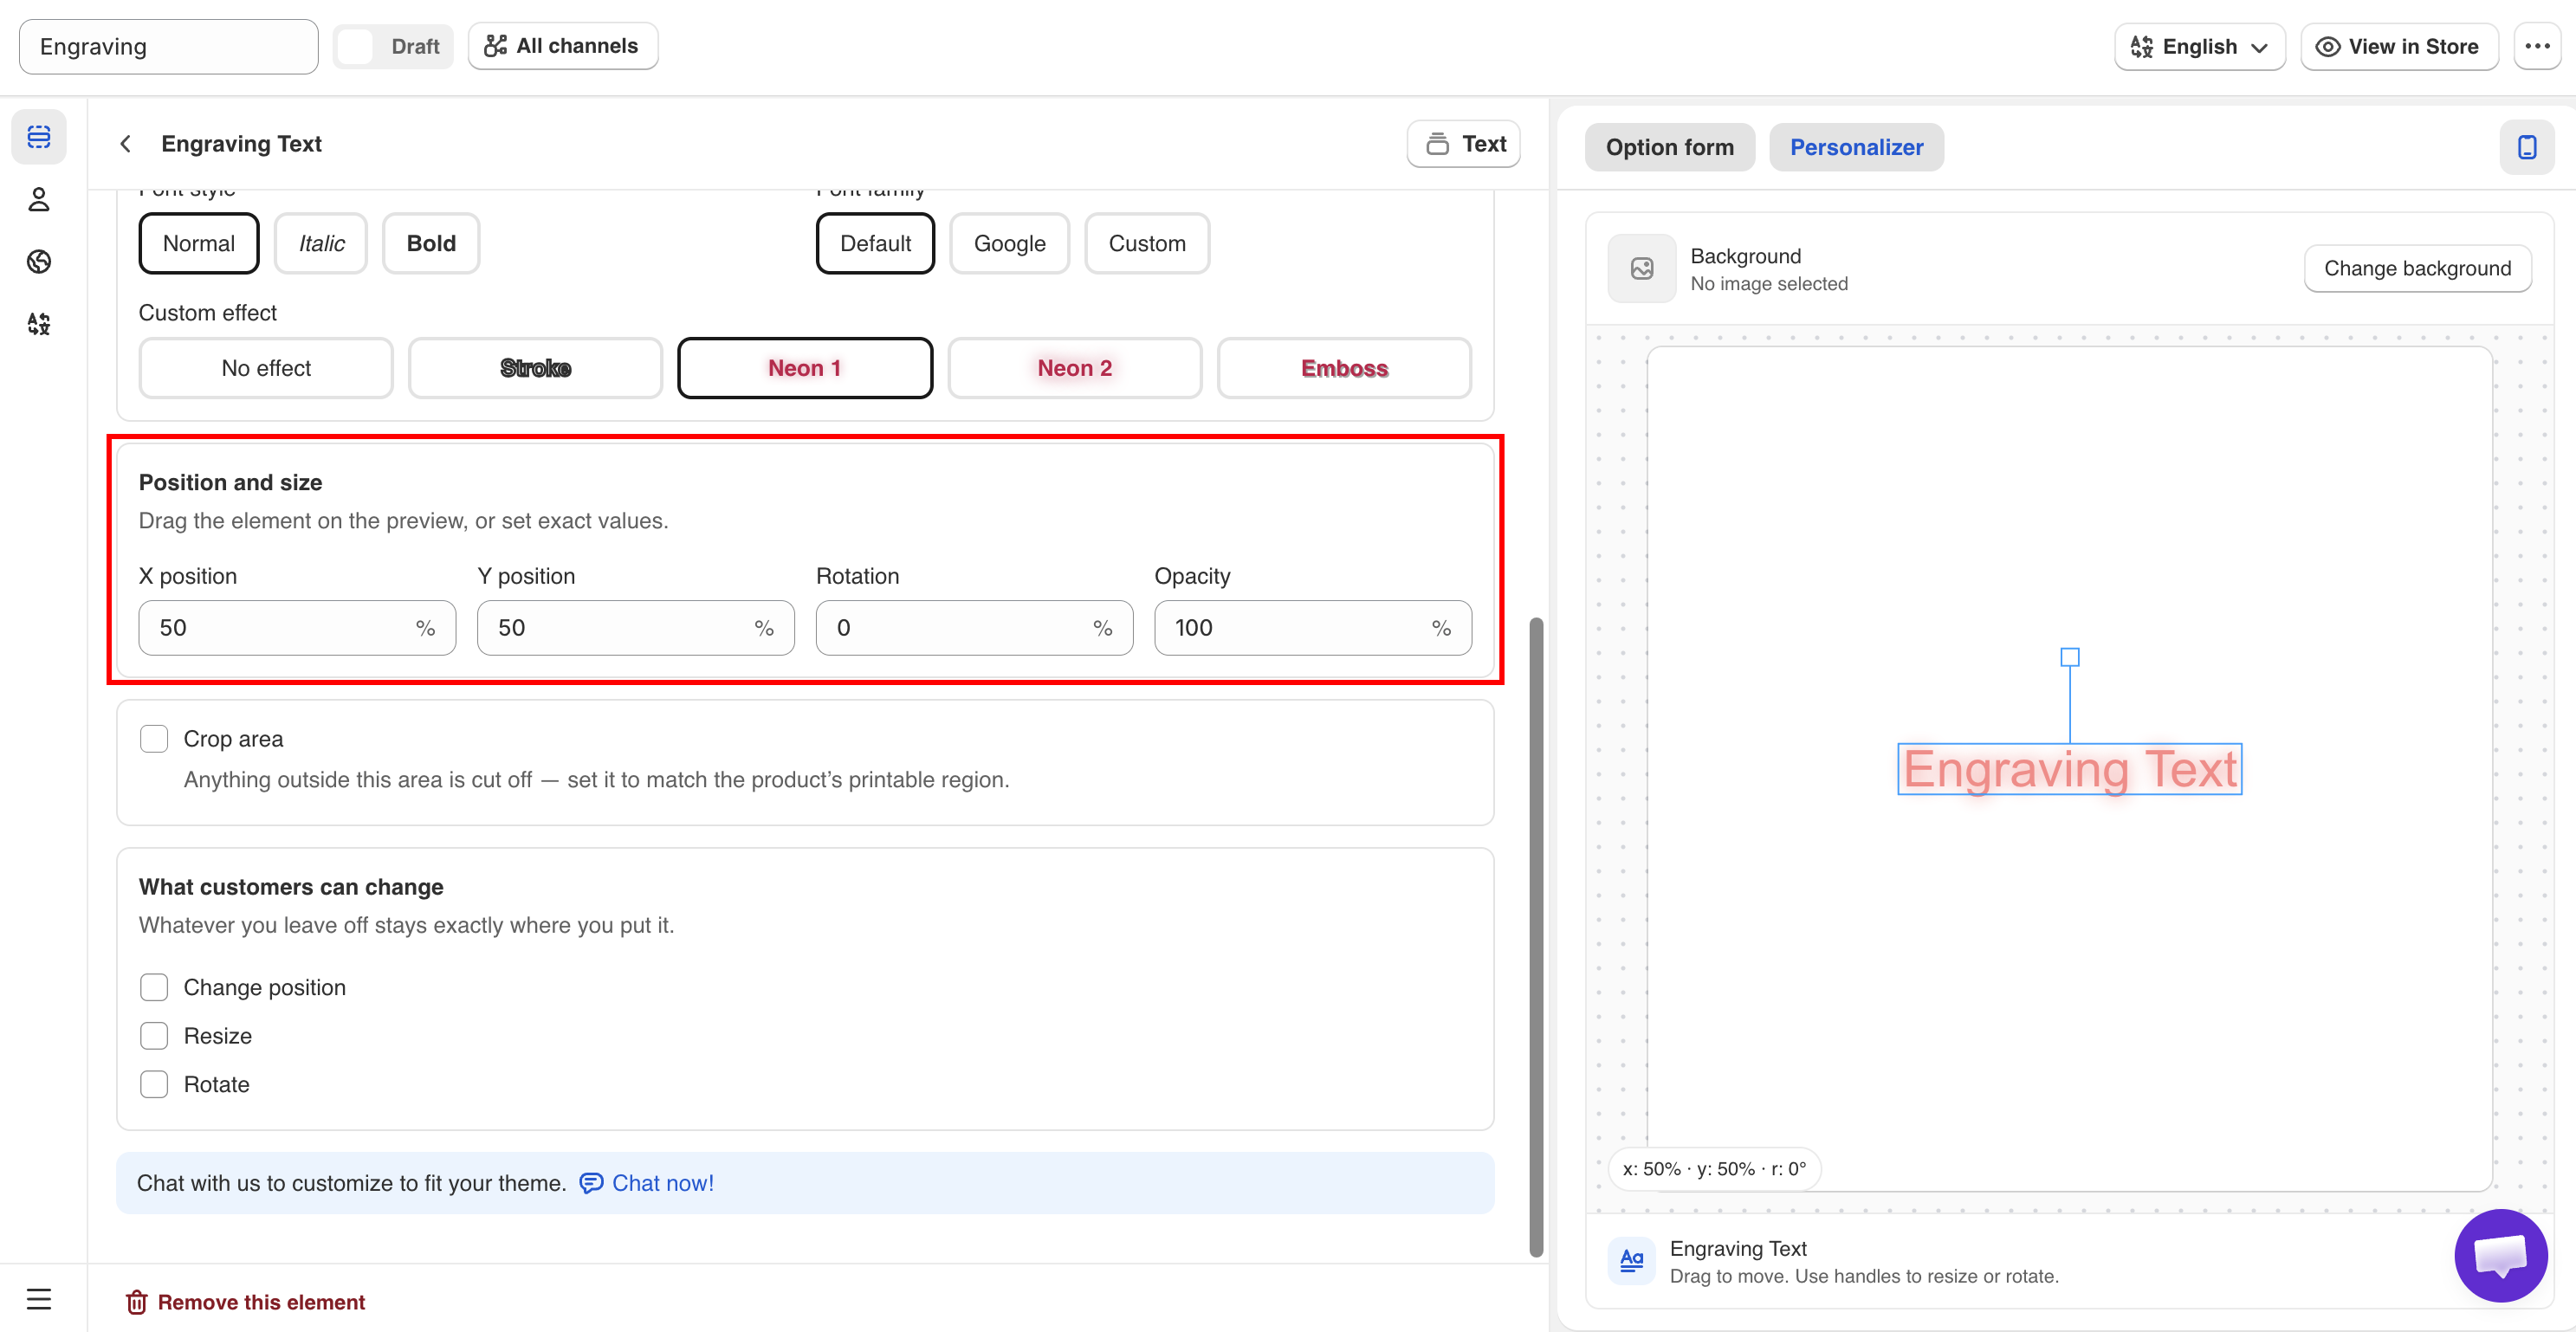The width and height of the screenshot is (2576, 1332).
Task: Open the options list sidebar icon
Action: point(39,137)
